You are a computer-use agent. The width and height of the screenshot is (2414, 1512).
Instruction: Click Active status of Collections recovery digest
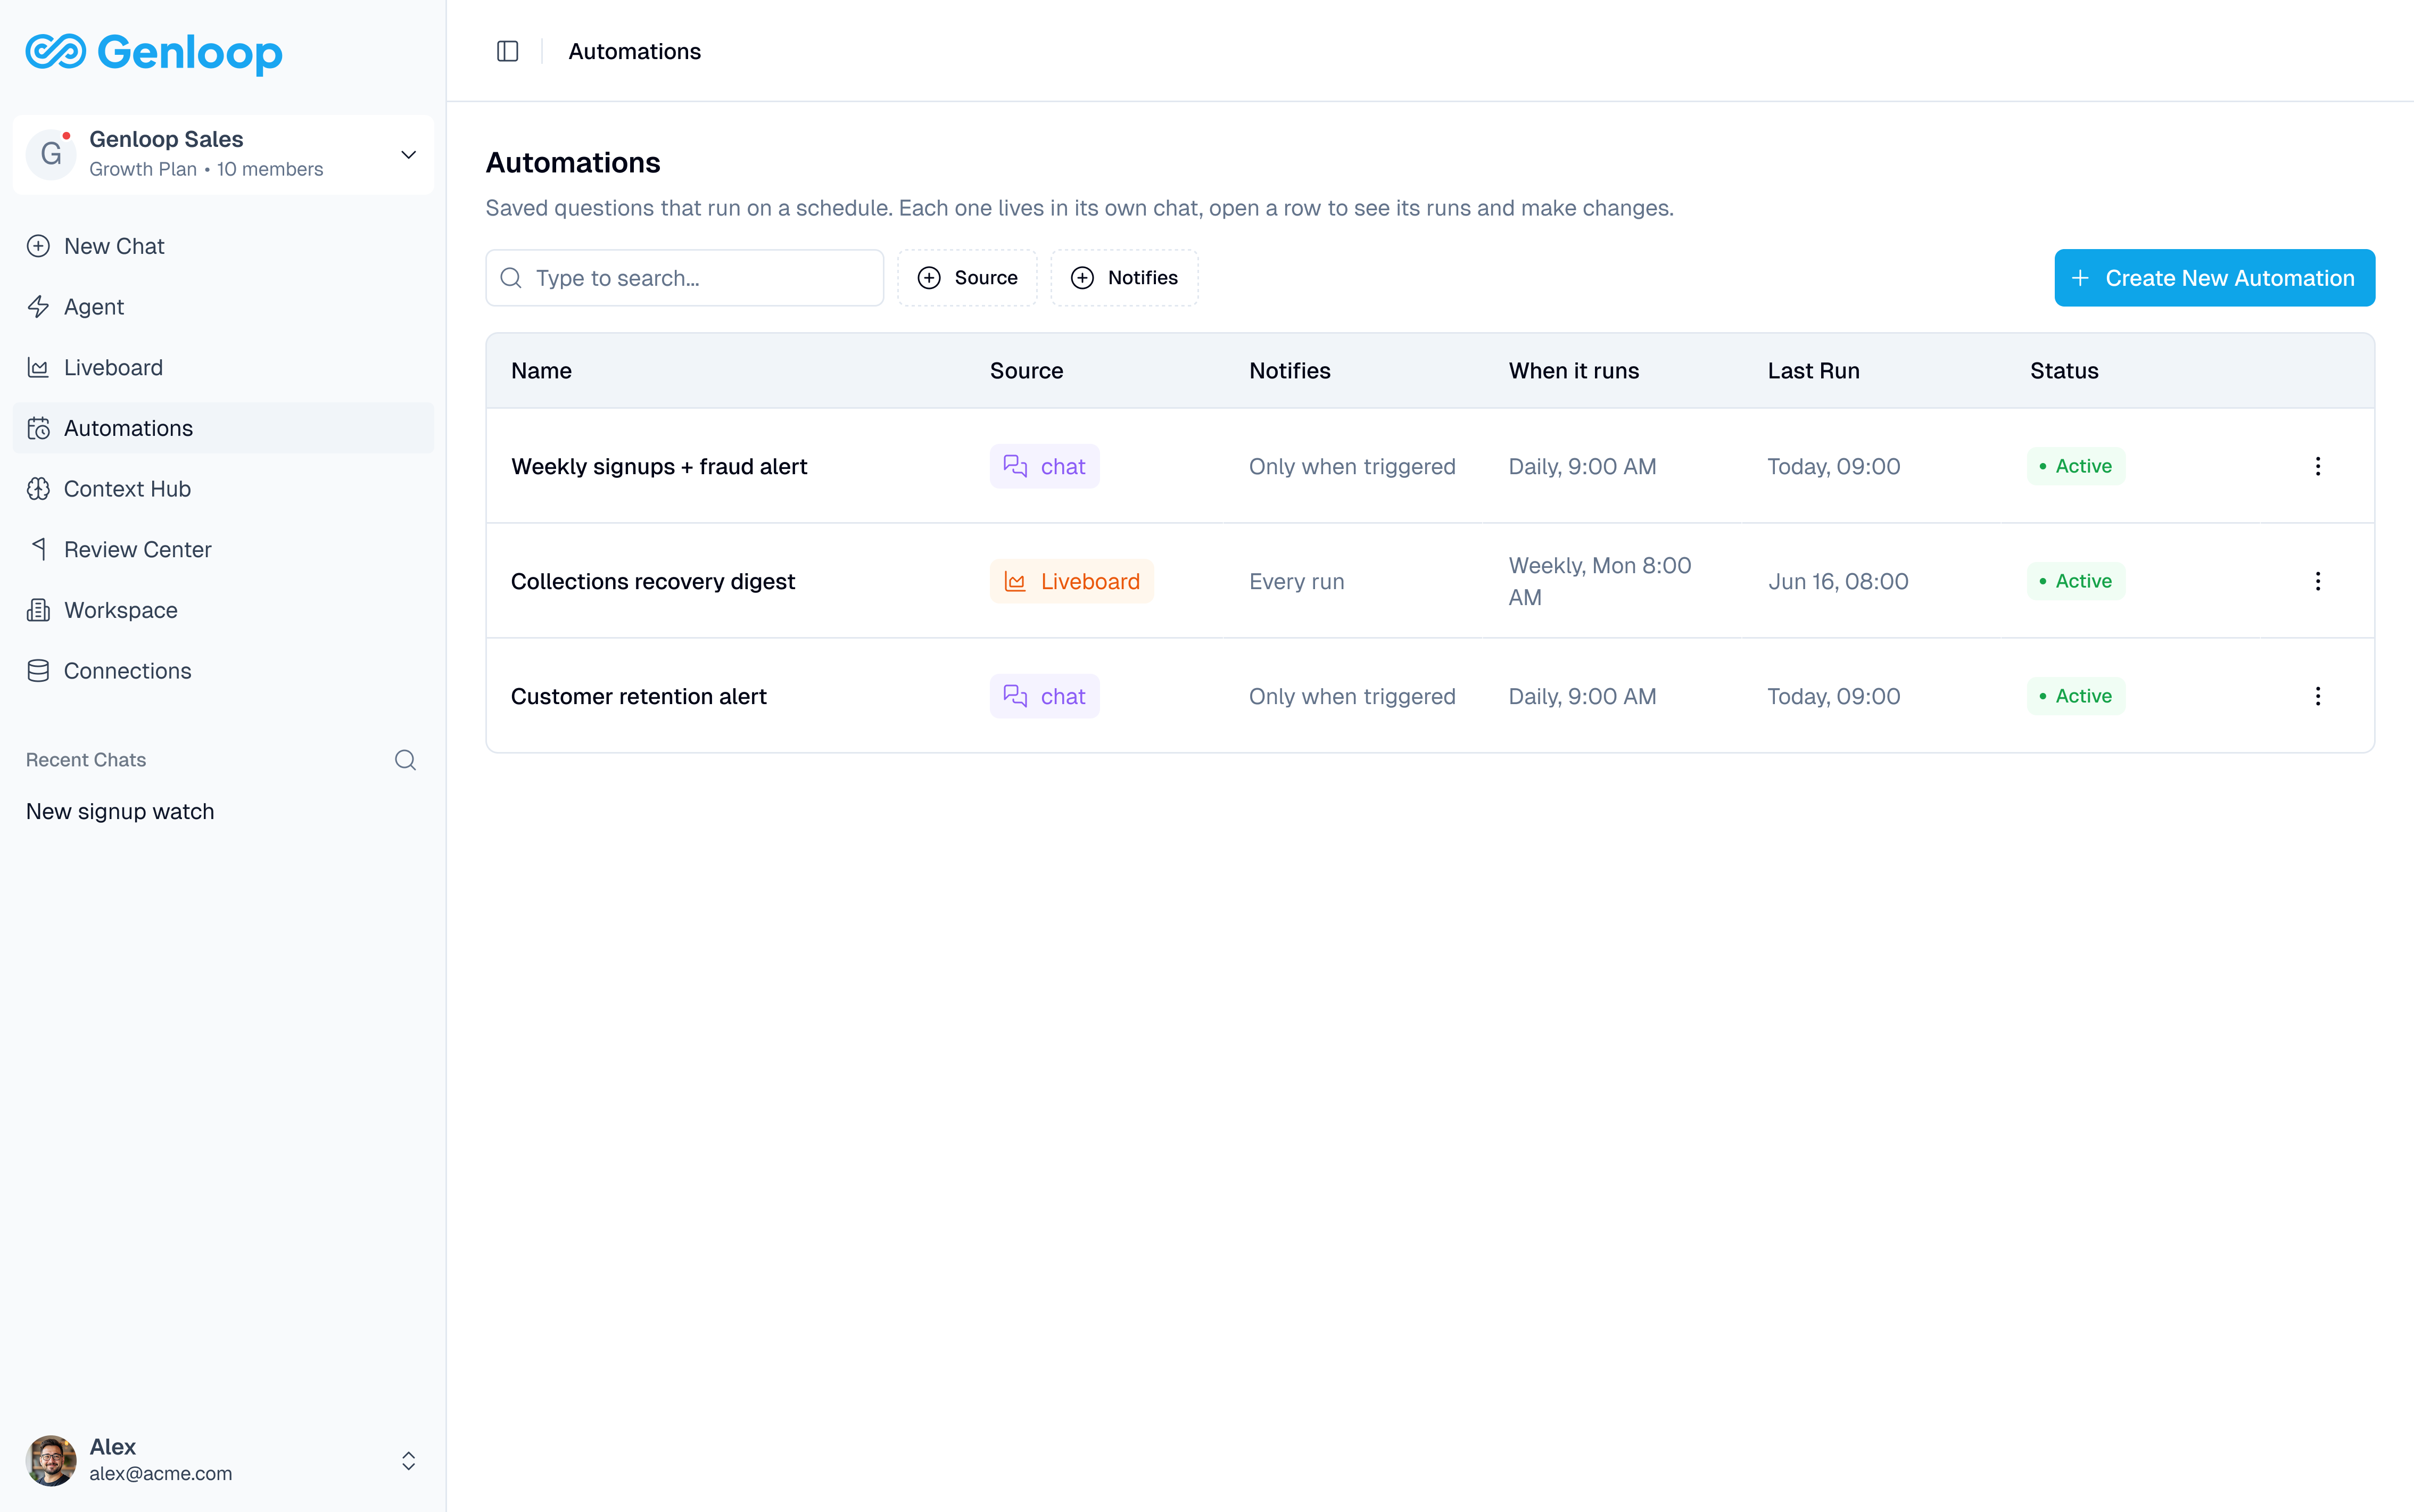pos(2076,581)
